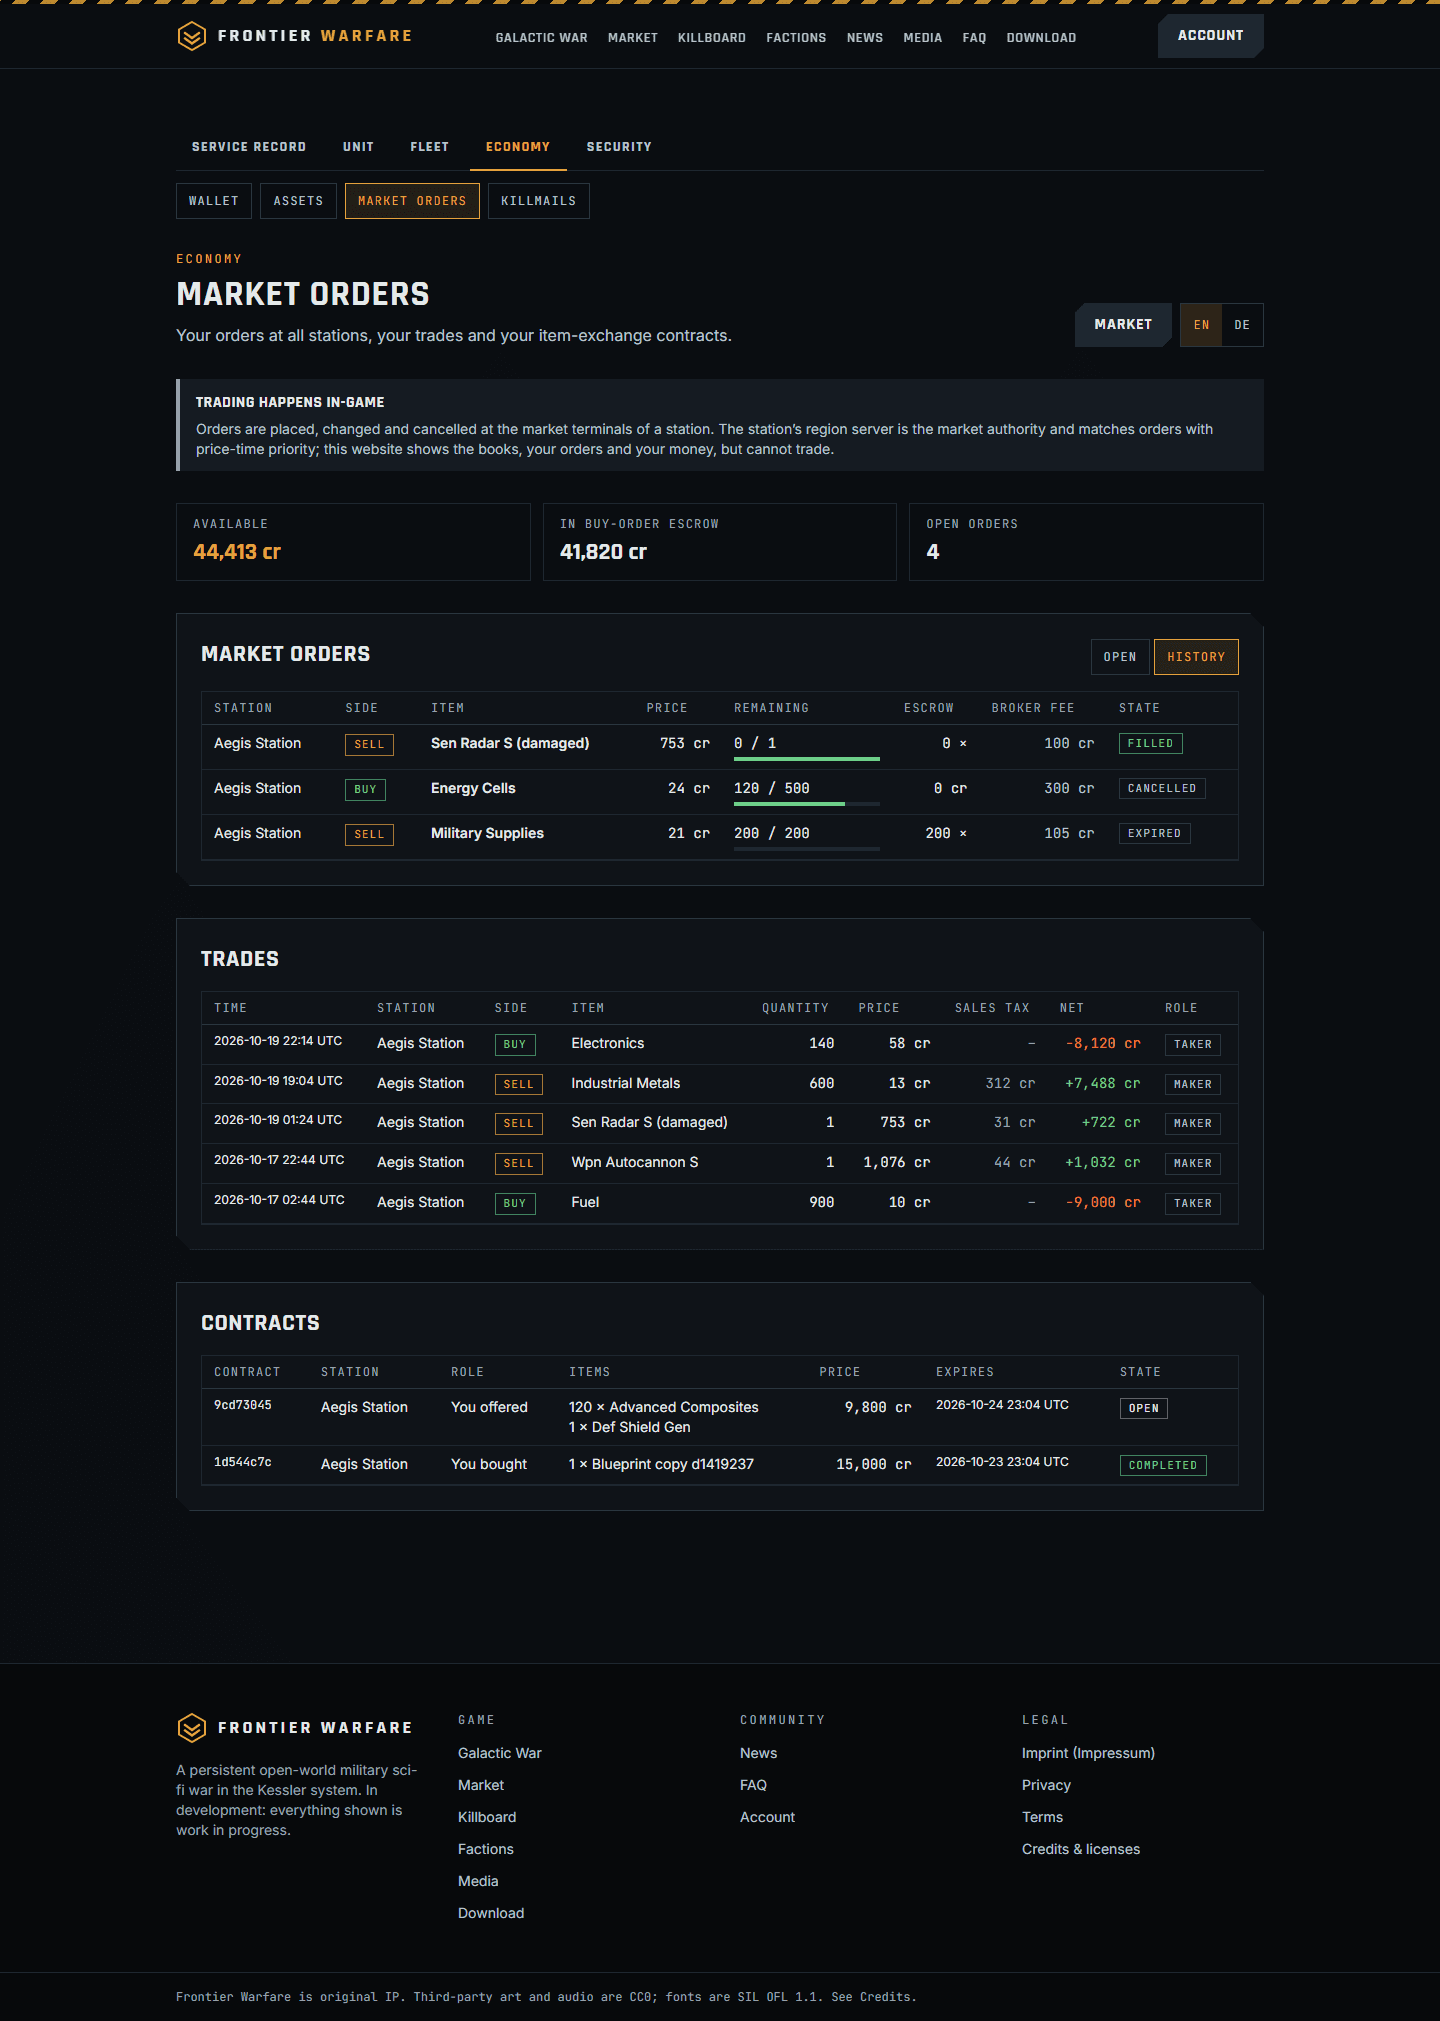Open the Economy tab

(518, 147)
